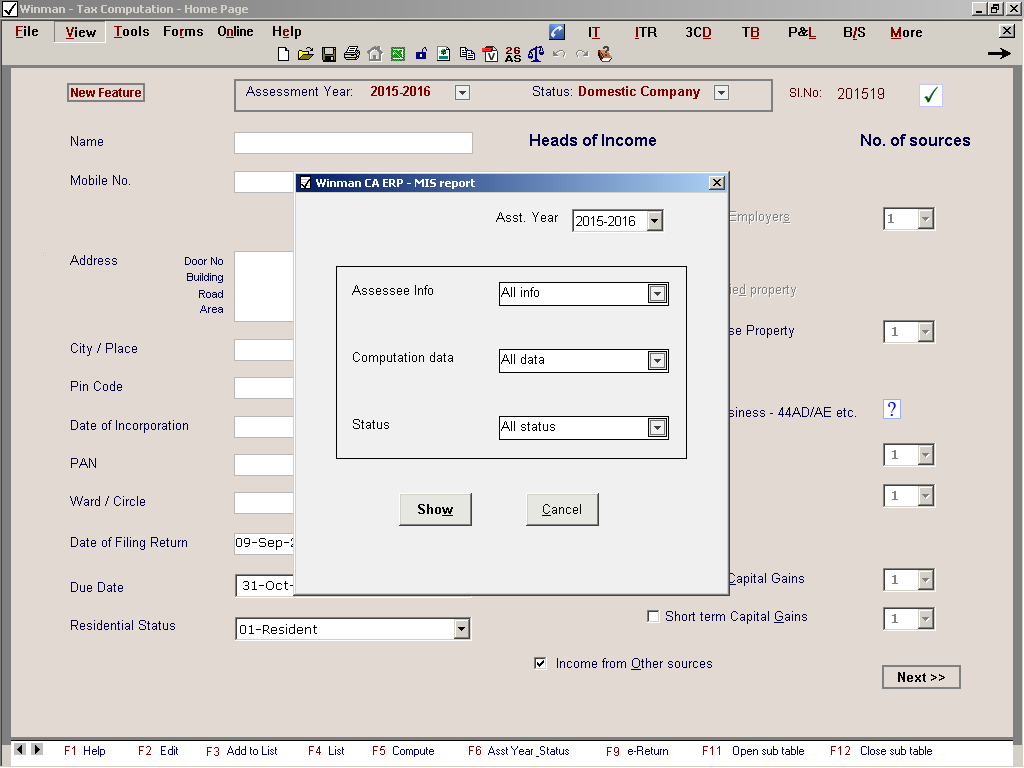Open the Help menu
1024x768 pixels.
point(287,32)
